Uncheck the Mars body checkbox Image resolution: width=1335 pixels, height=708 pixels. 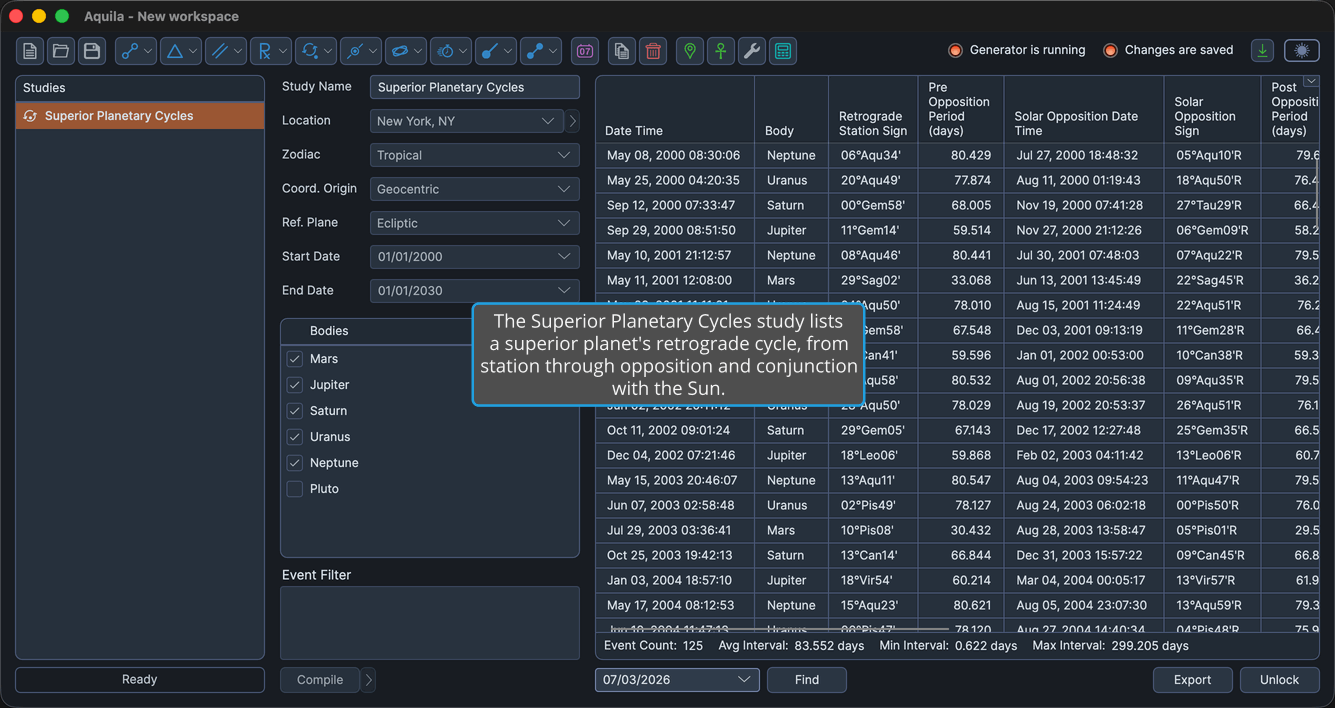[x=295, y=359]
